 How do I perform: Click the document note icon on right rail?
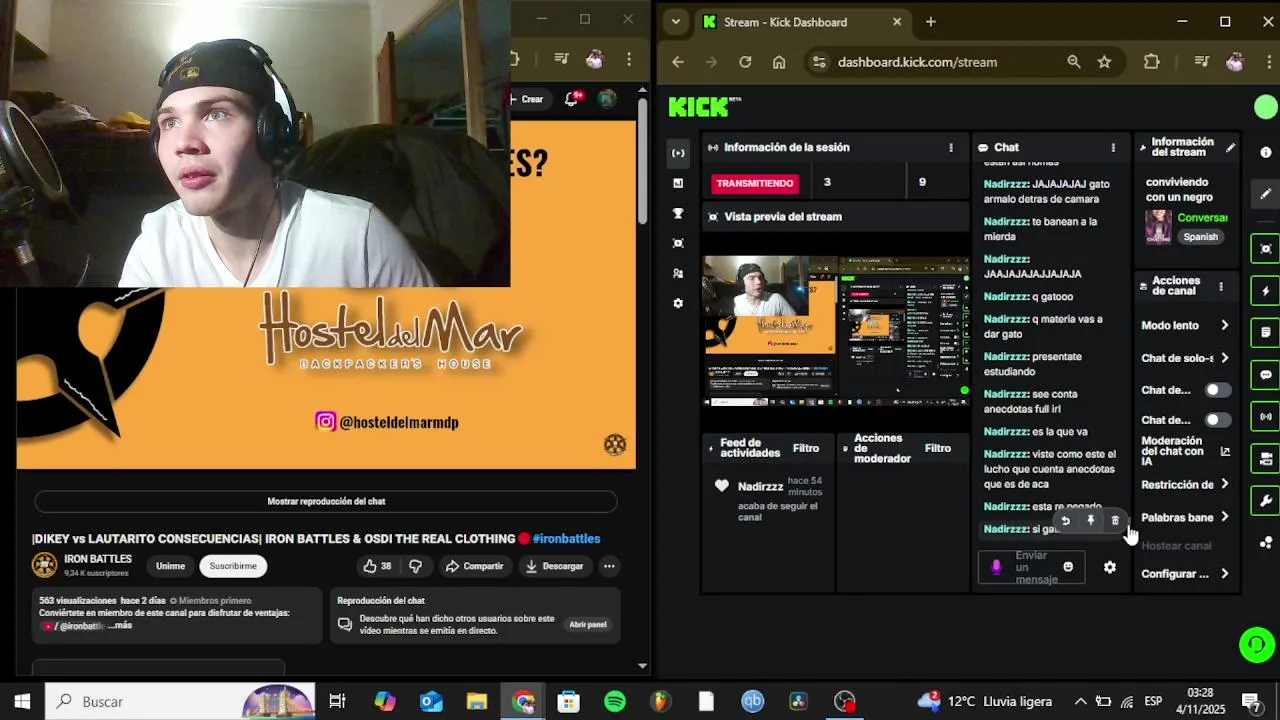(x=1266, y=332)
